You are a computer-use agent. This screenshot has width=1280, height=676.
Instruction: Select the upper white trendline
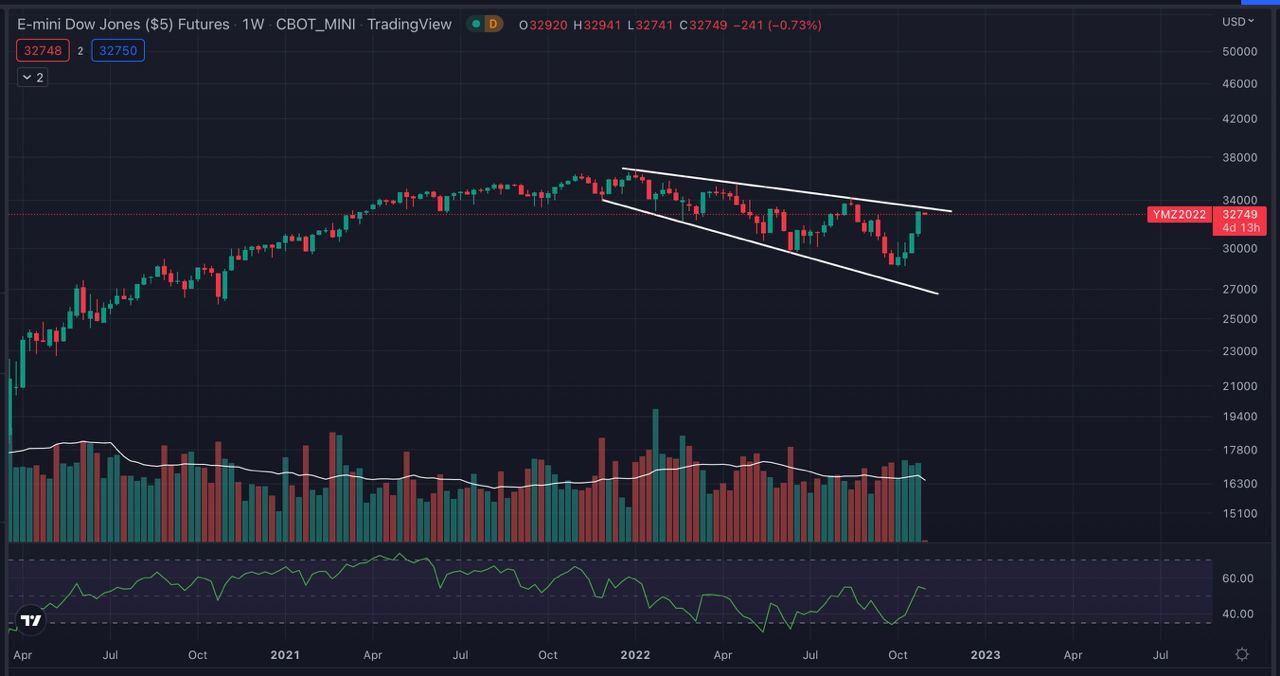coord(786,190)
